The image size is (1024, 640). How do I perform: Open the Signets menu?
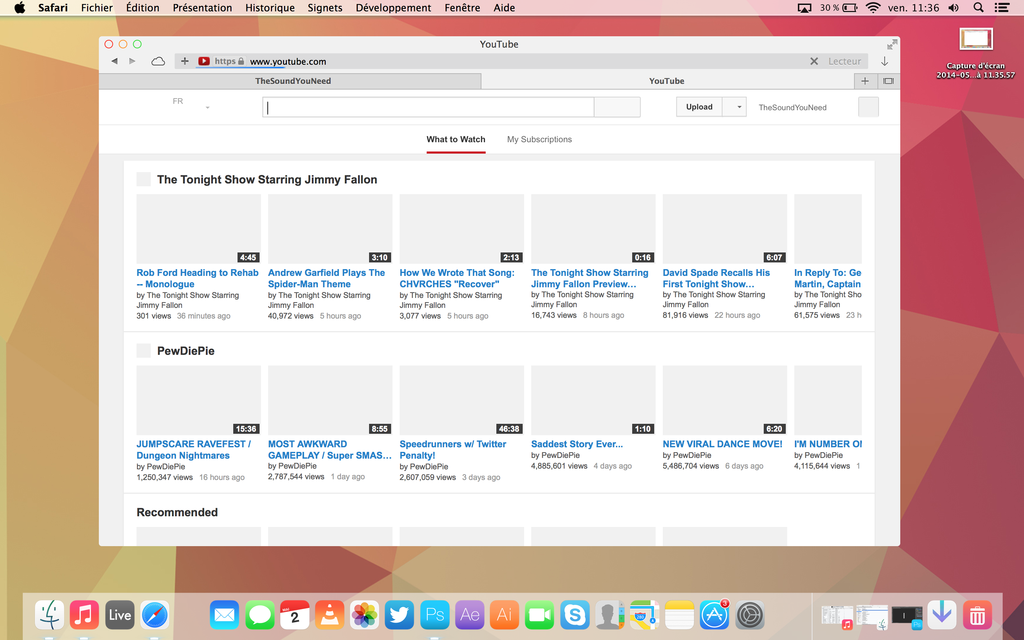click(x=325, y=8)
